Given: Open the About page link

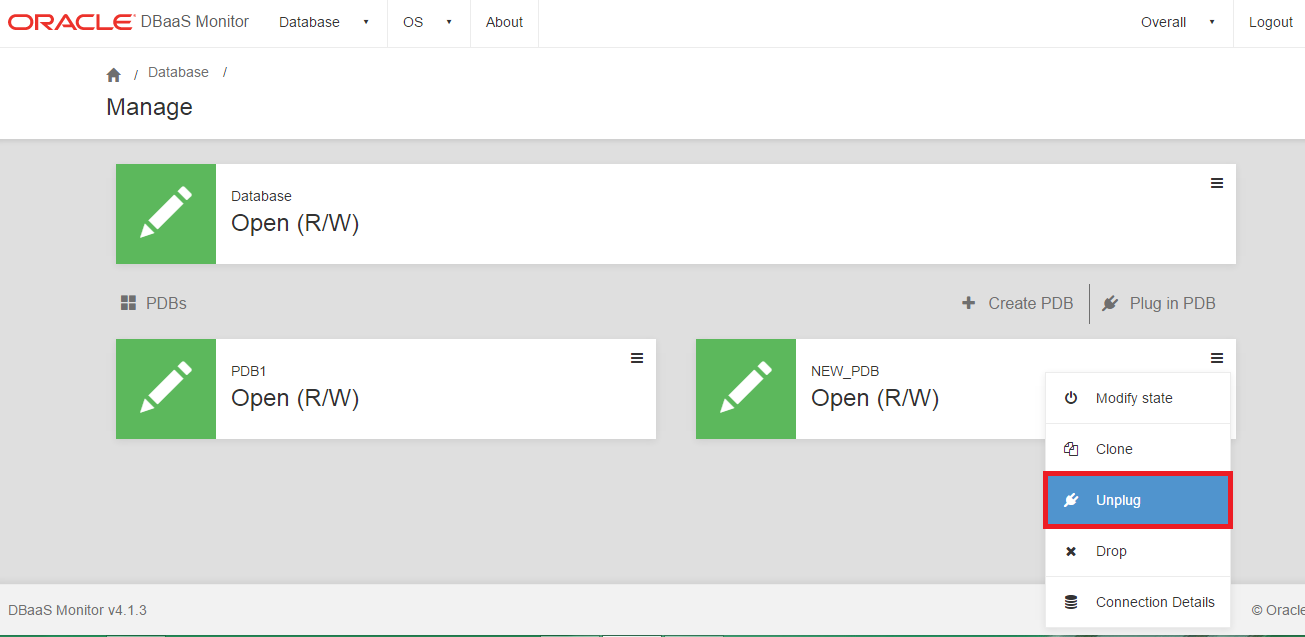Looking at the screenshot, I should click(x=504, y=22).
